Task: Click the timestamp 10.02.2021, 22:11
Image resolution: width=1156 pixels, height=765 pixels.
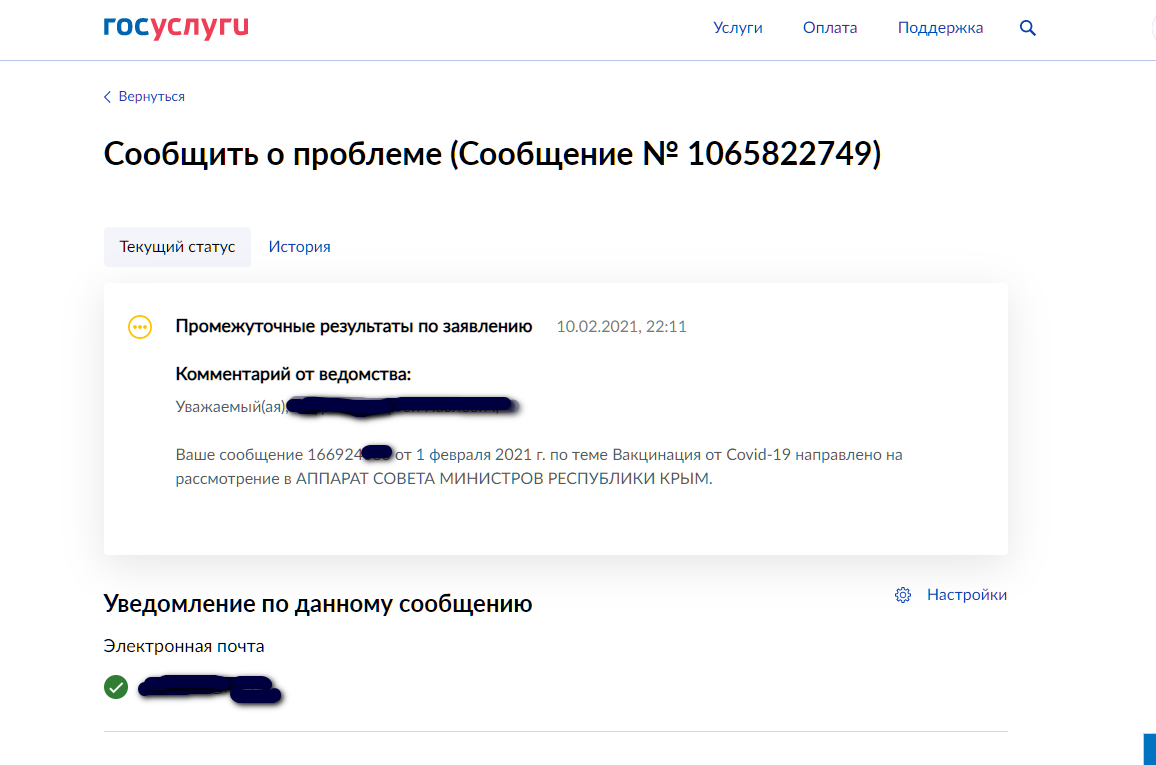Action: pyautogui.click(x=621, y=327)
